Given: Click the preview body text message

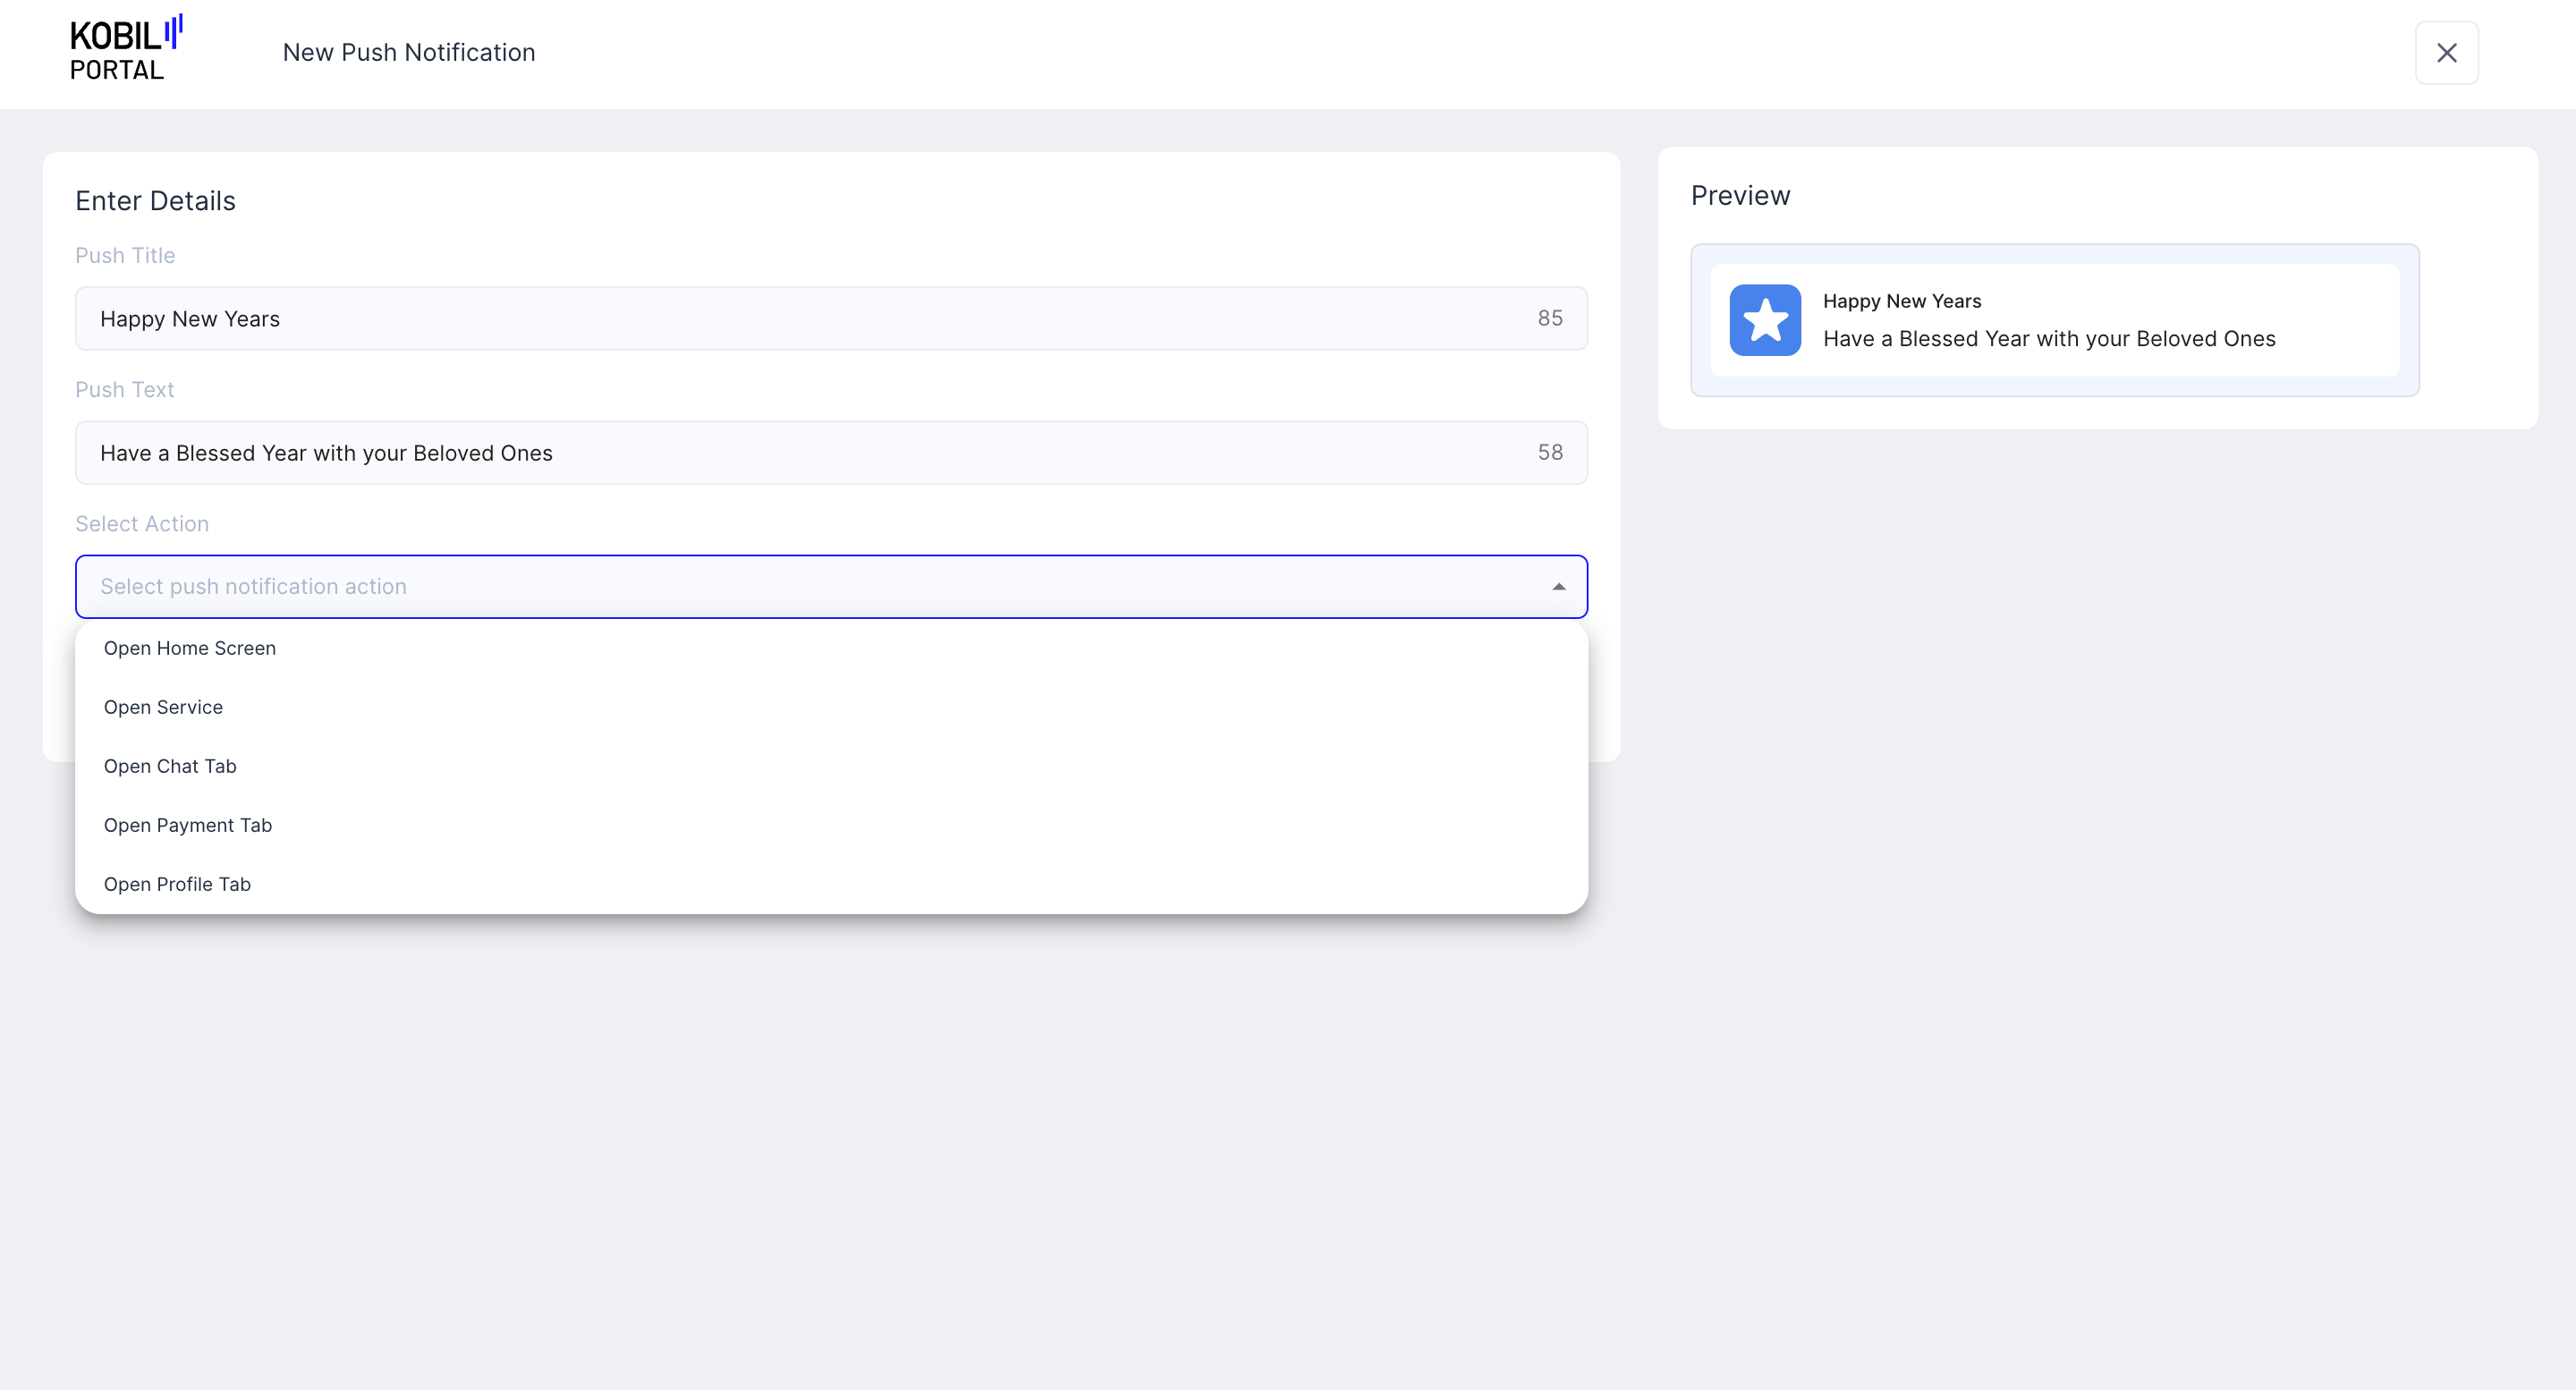Looking at the screenshot, I should click(x=2048, y=339).
